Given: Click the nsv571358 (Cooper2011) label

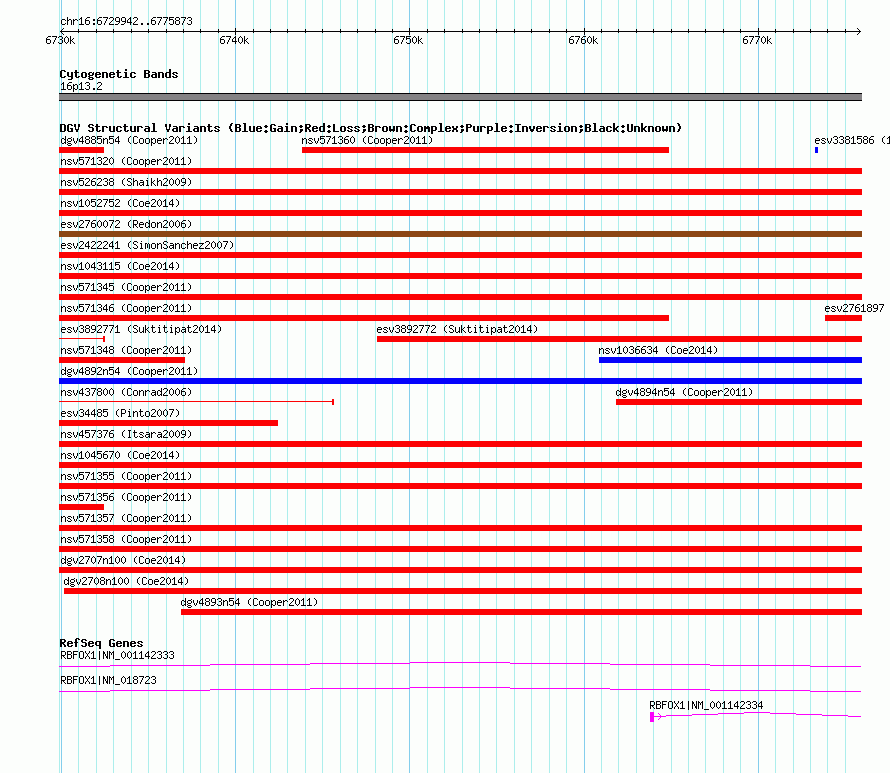Looking at the screenshot, I should click(x=126, y=539).
